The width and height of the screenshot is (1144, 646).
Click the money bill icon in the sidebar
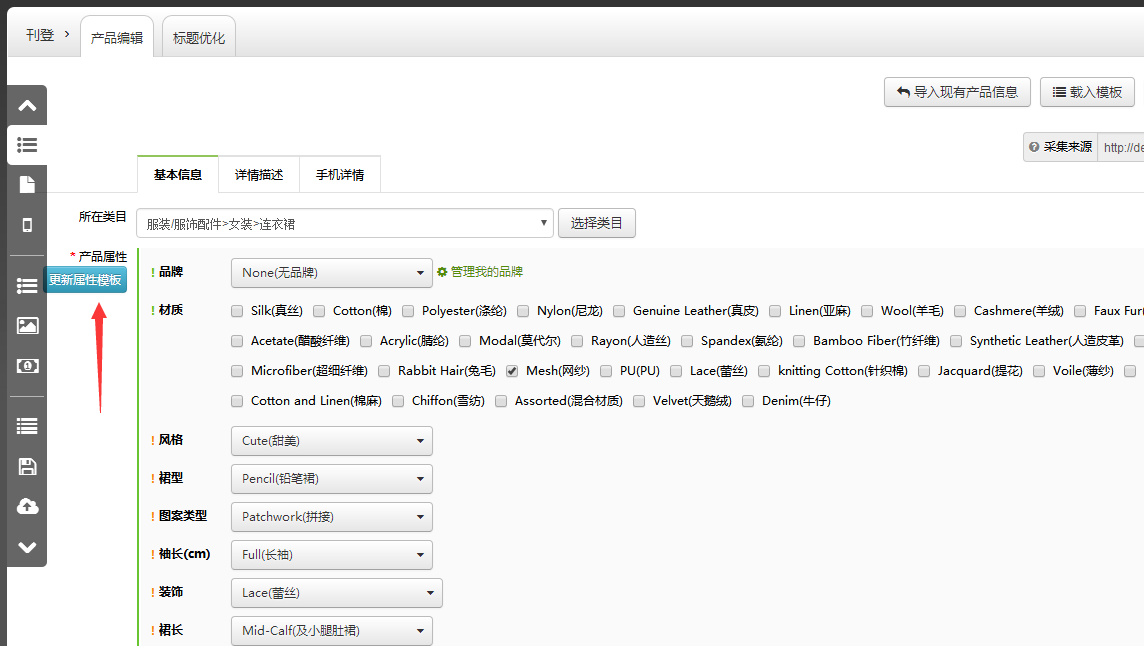coord(27,366)
